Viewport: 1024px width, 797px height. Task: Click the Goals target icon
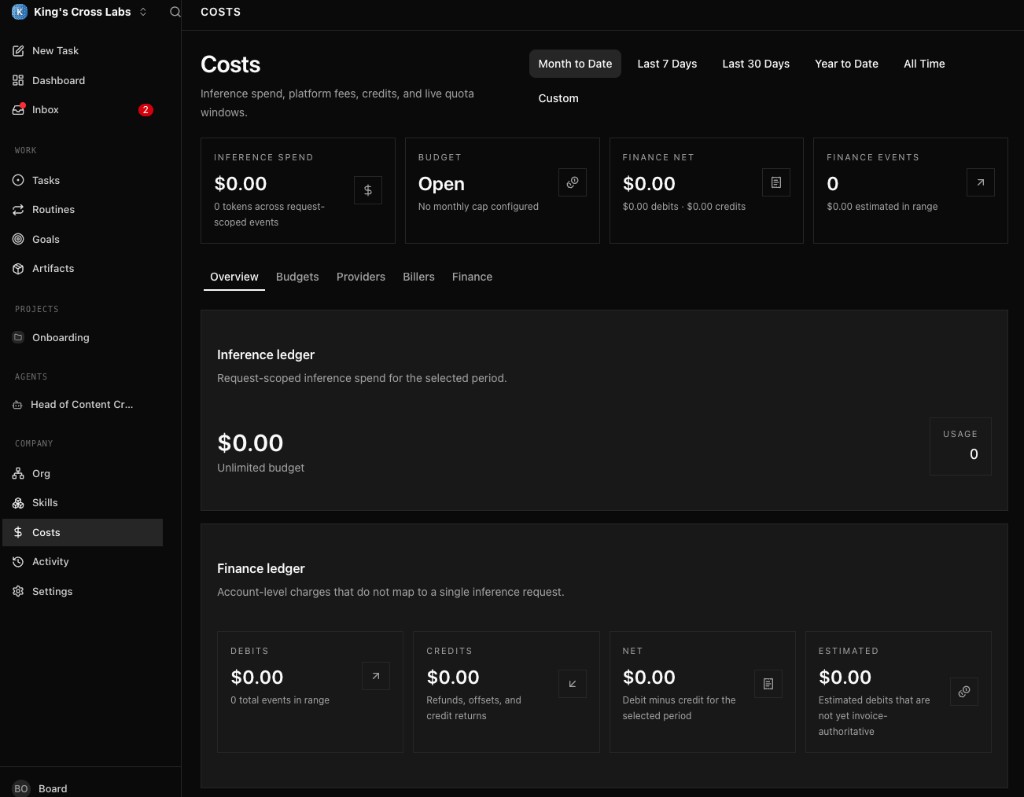coord(18,239)
